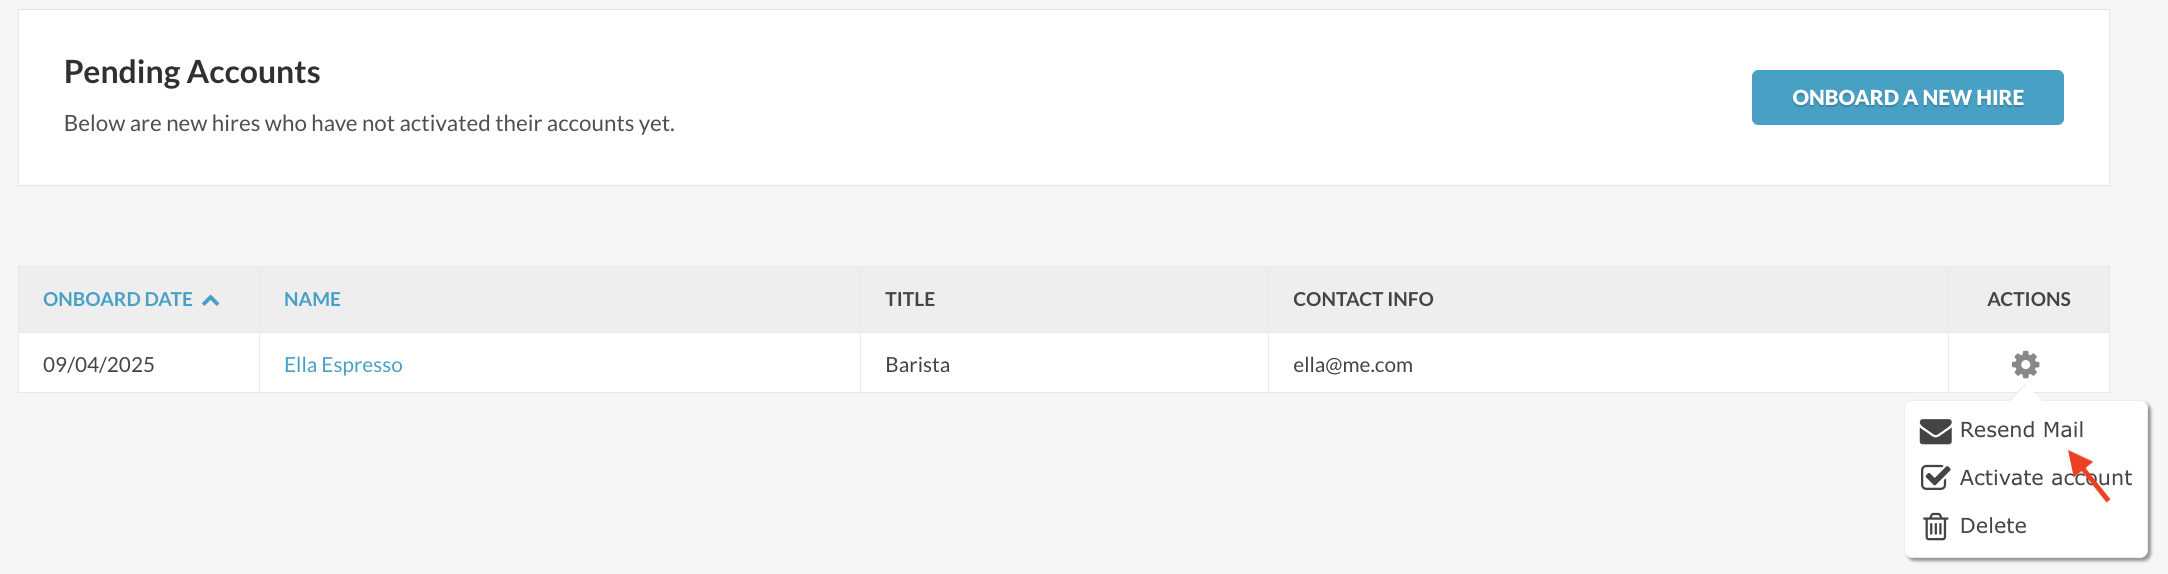Open the gear actions menu for Ella Espresso
Image resolution: width=2168 pixels, height=574 pixels.
point(2026,364)
